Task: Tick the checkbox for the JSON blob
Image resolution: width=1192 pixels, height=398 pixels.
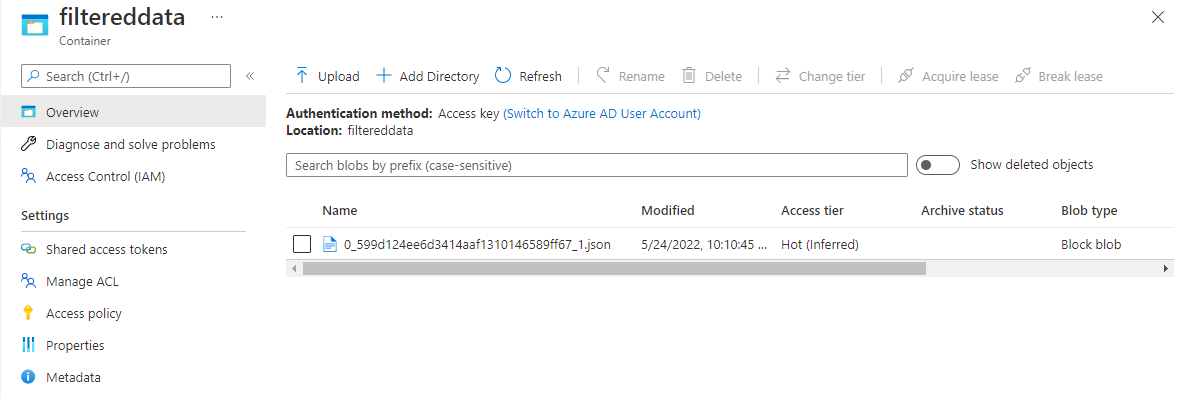Action: click(x=302, y=244)
